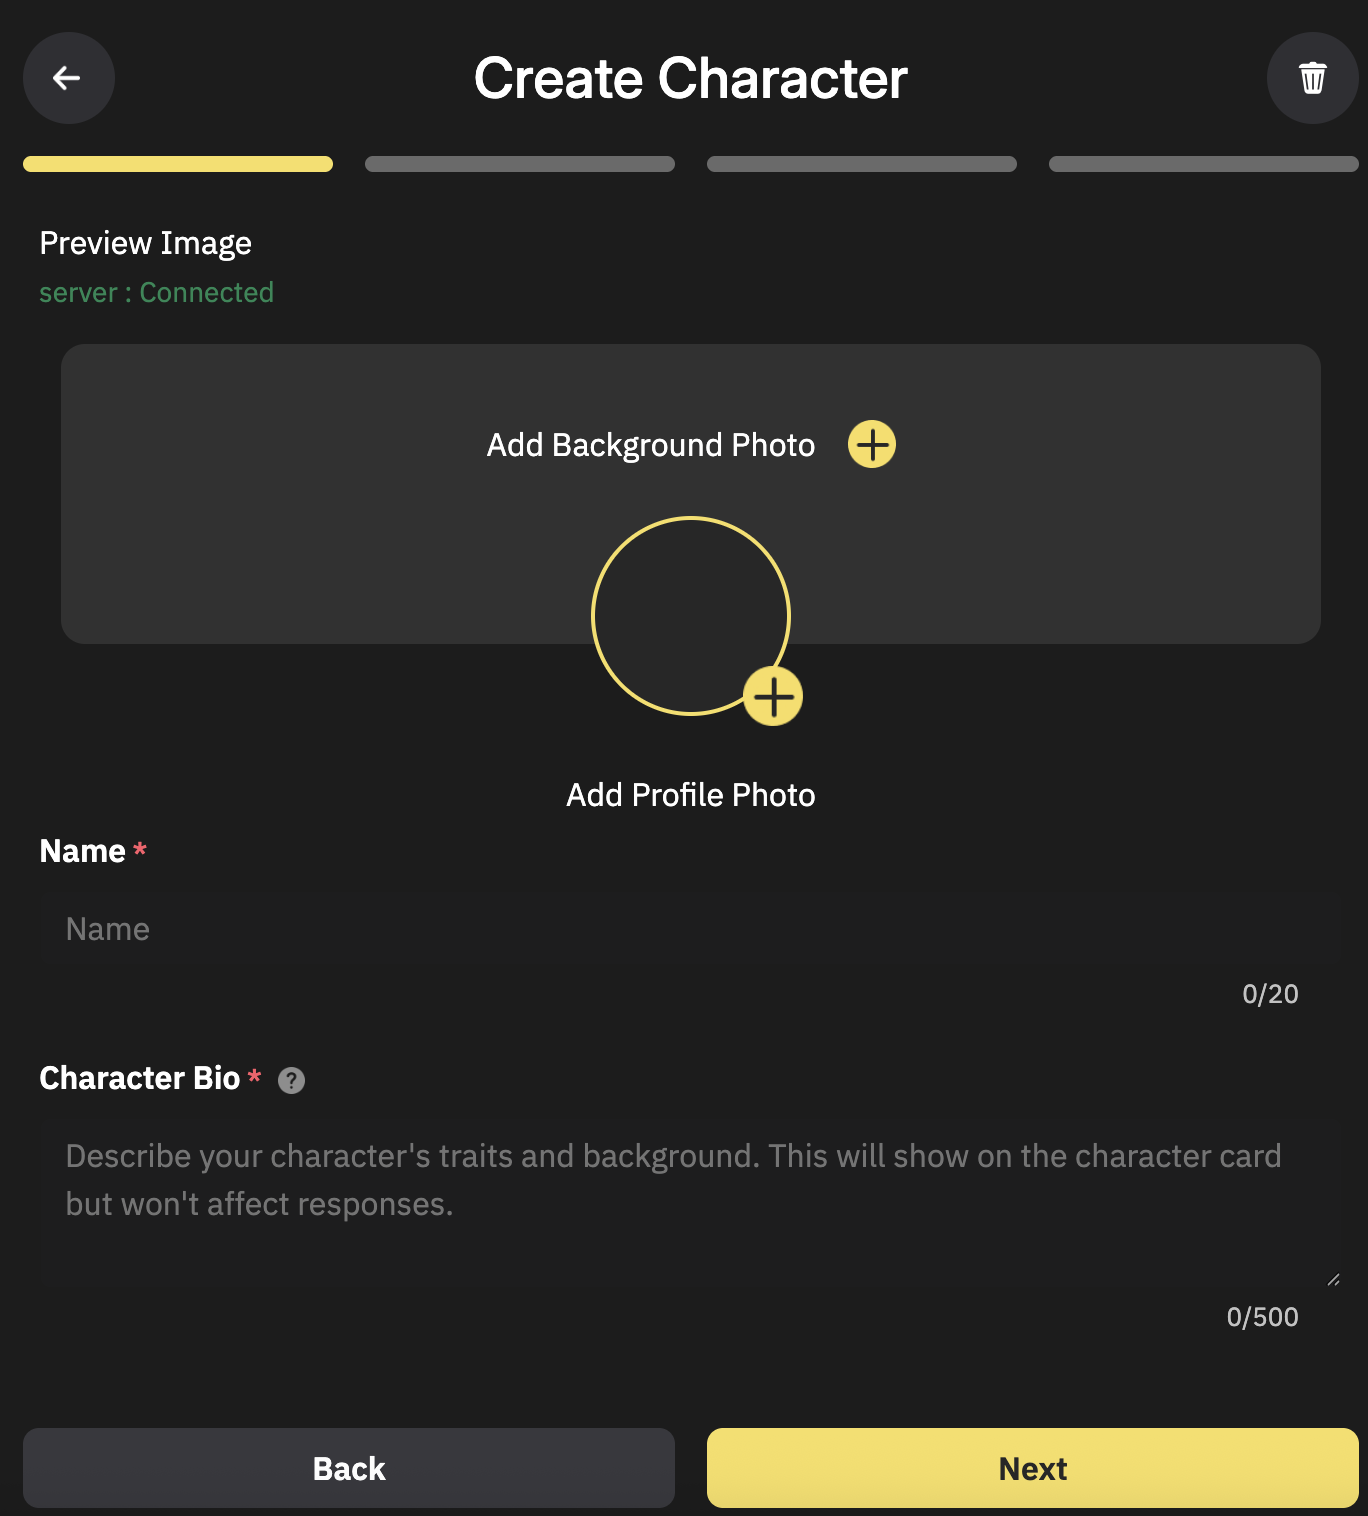Click the server Connected status text
Screen dimensions: 1368x1516
point(156,292)
